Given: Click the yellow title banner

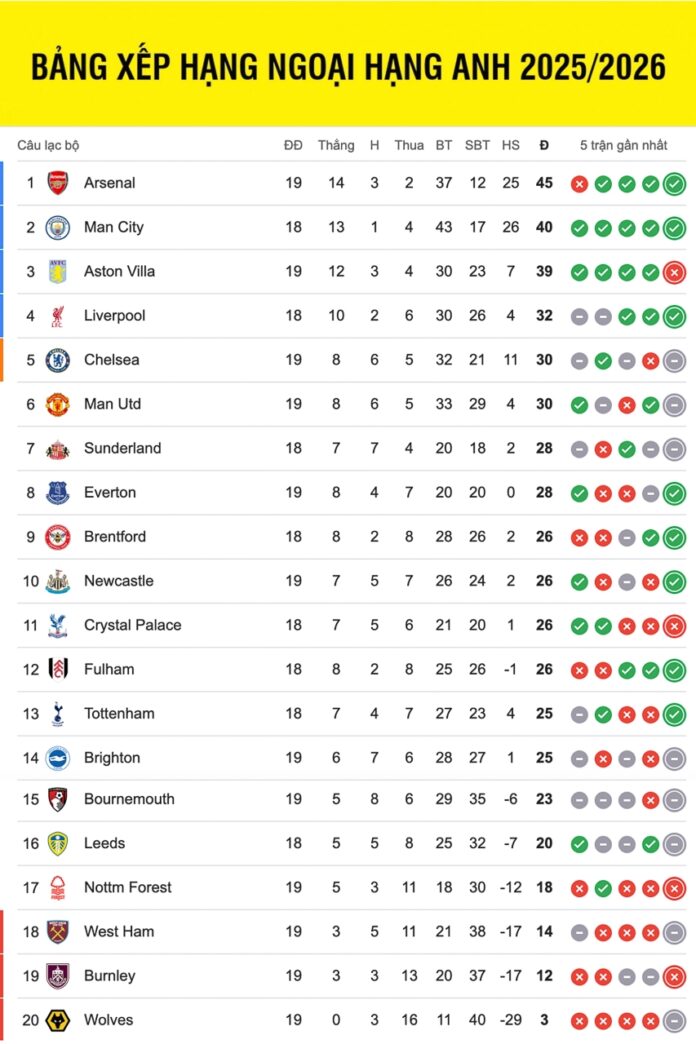Looking at the screenshot, I should 348,66.
